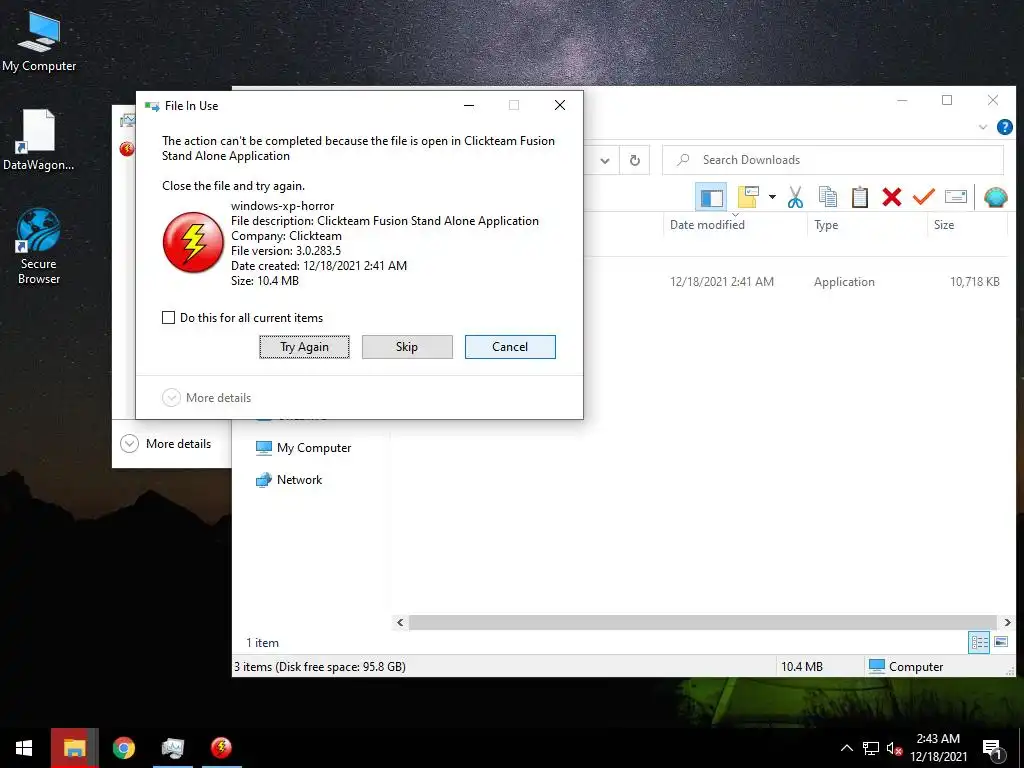This screenshot has height=768, width=1024.
Task: Select the DataWagon desktop shortcut
Action: 39,140
